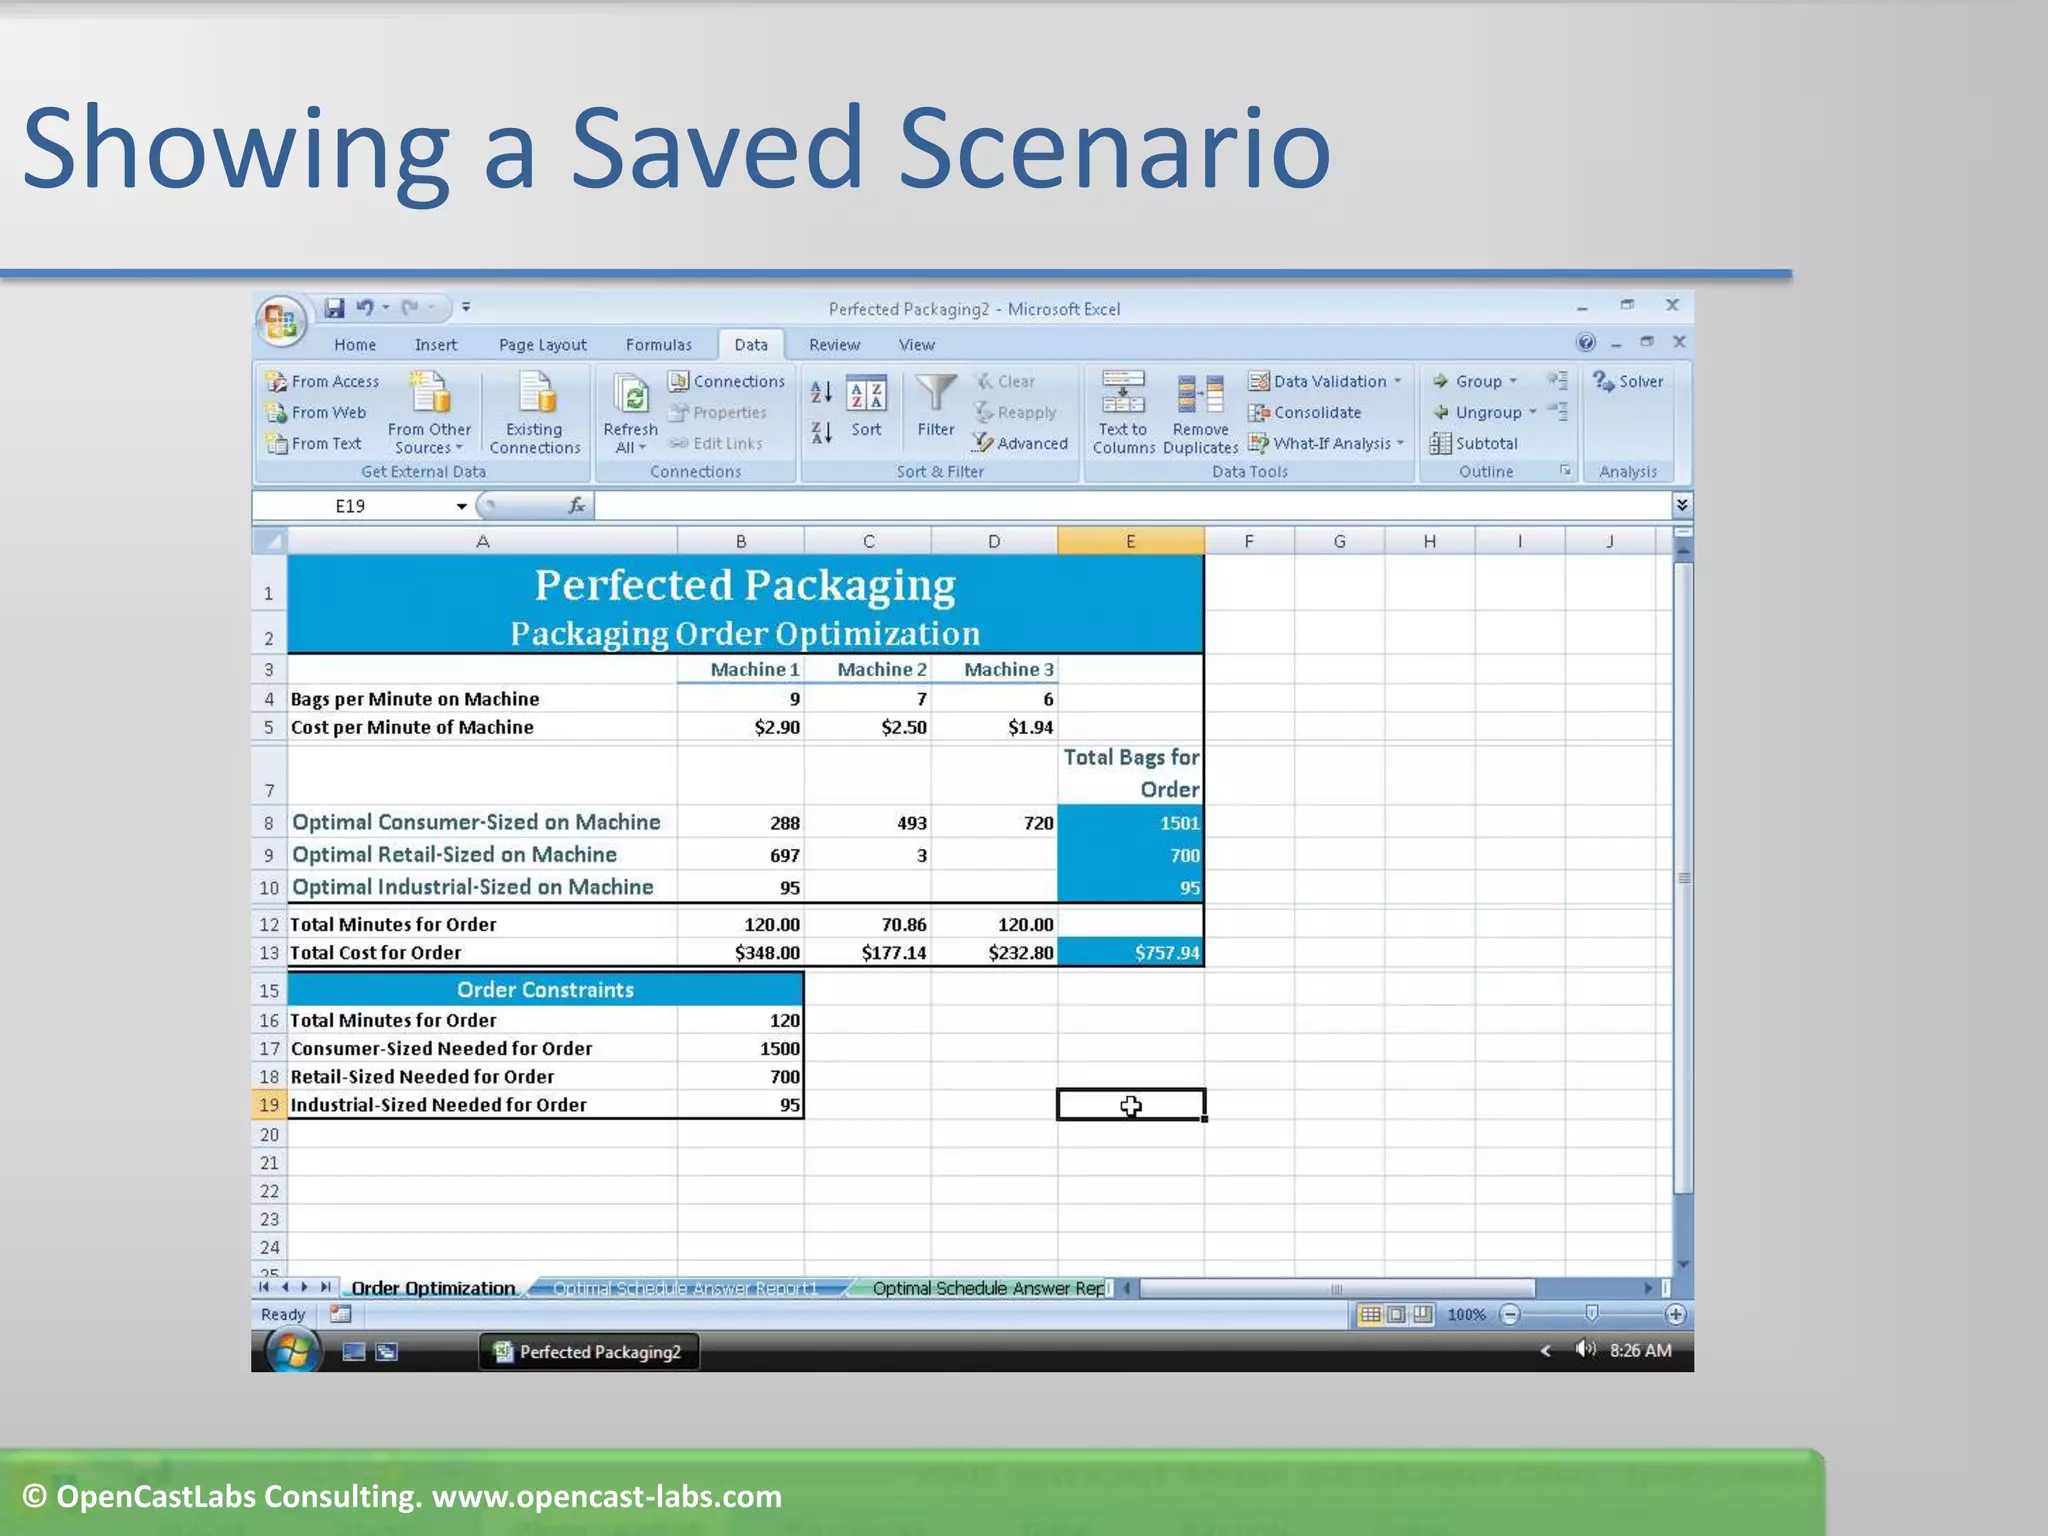The width and height of the screenshot is (2048, 1536).
Task: Click the Office button orb
Action: [280, 321]
